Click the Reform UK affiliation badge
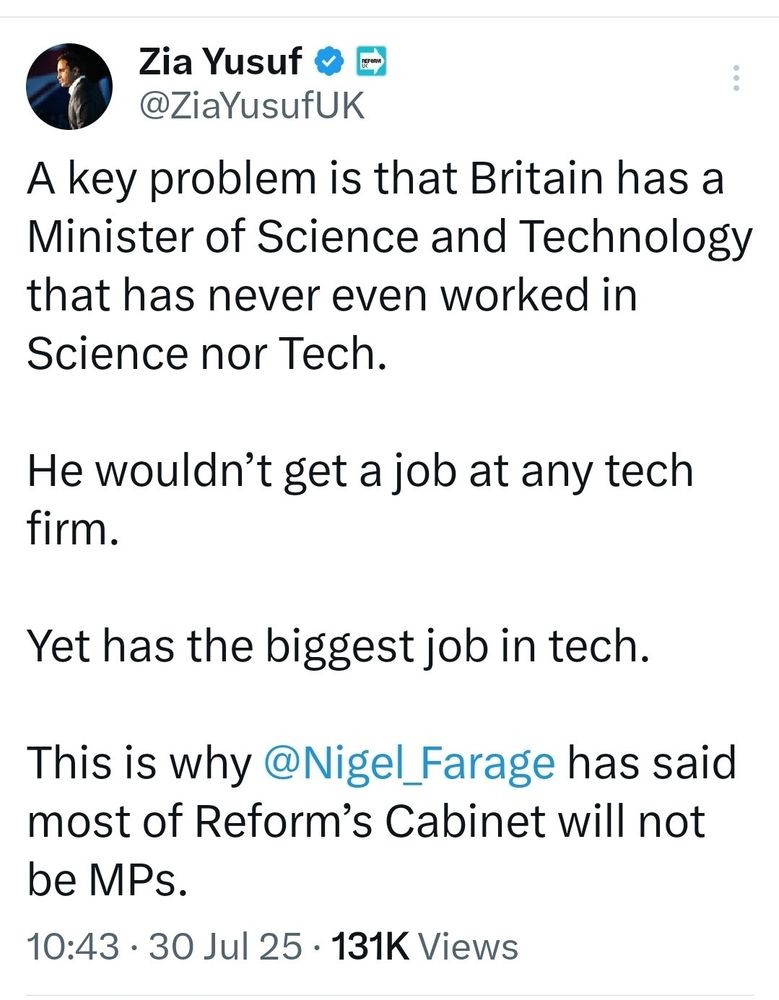The width and height of the screenshot is (779, 1000). [x=371, y=63]
